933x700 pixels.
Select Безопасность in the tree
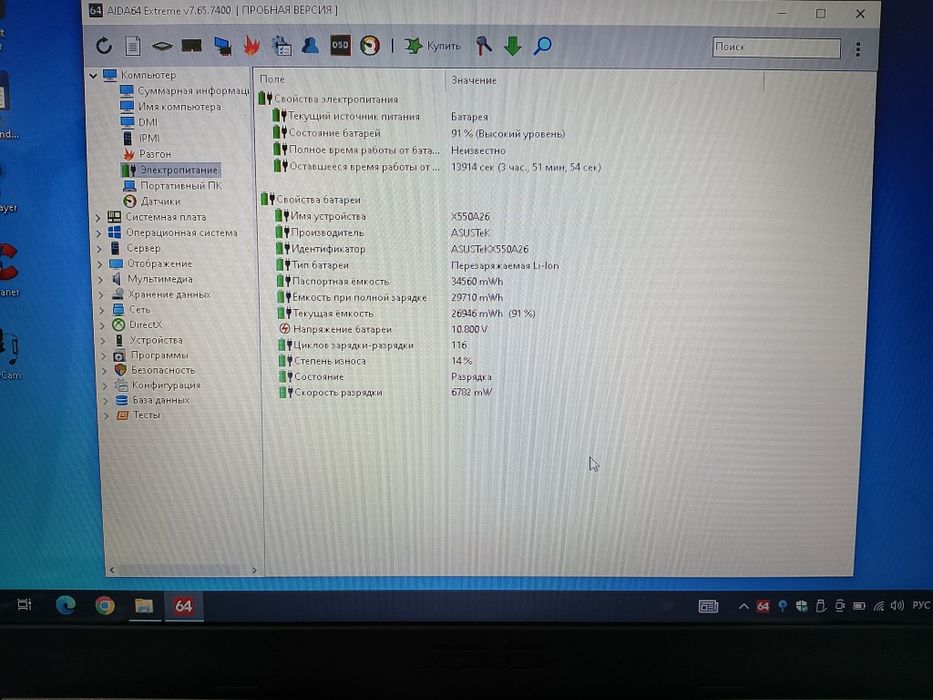click(155, 370)
